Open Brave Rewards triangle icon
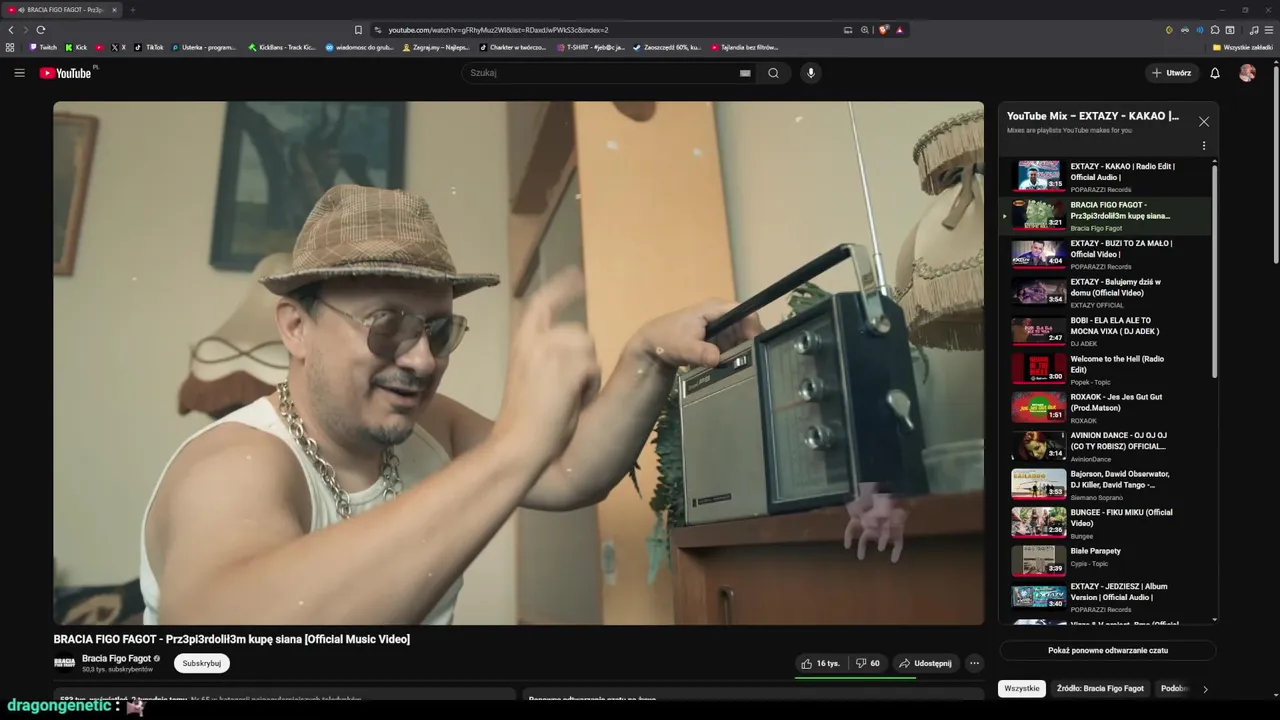The width and height of the screenshot is (1280, 720). (x=899, y=30)
